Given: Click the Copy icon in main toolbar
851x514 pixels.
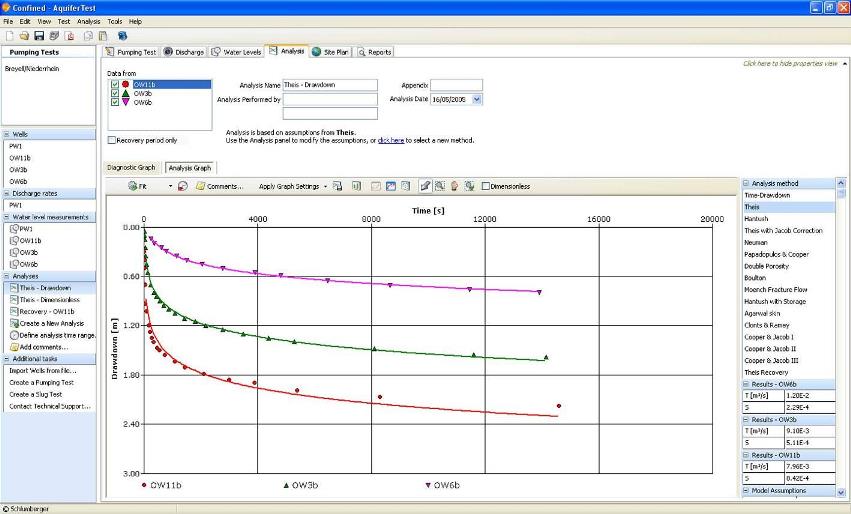Looking at the screenshot, I should (88, 36).
